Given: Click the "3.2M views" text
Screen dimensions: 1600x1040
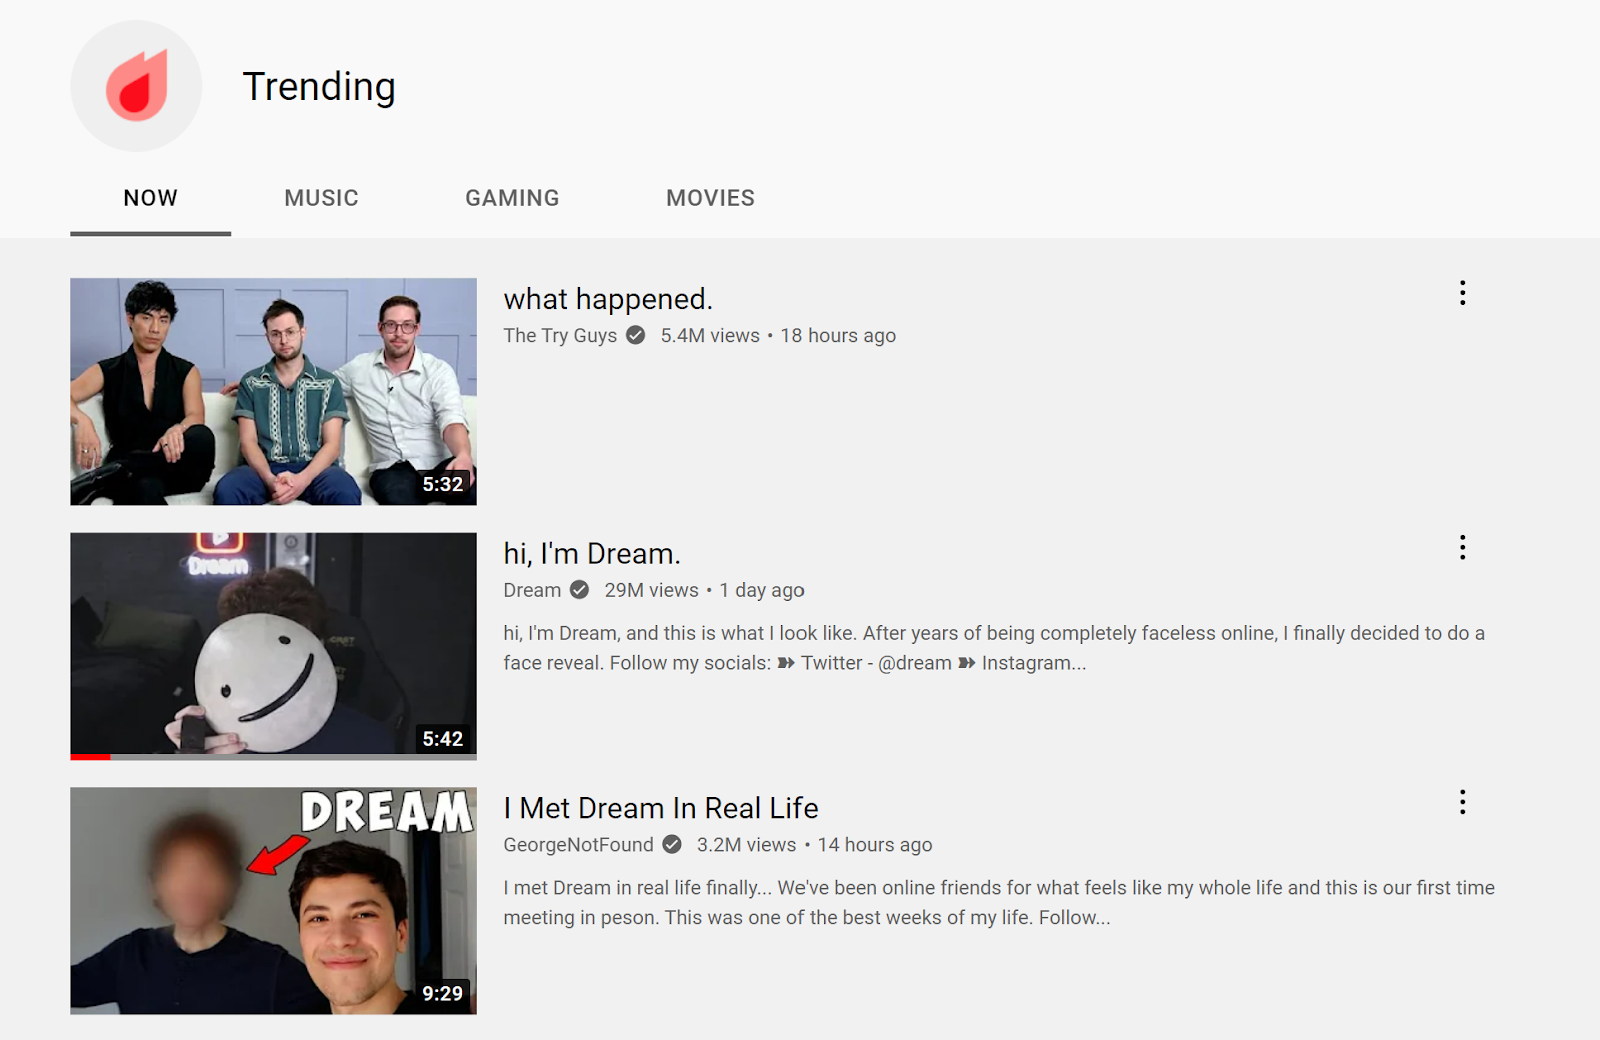Looking at the screenshot, I should point(746,845).
